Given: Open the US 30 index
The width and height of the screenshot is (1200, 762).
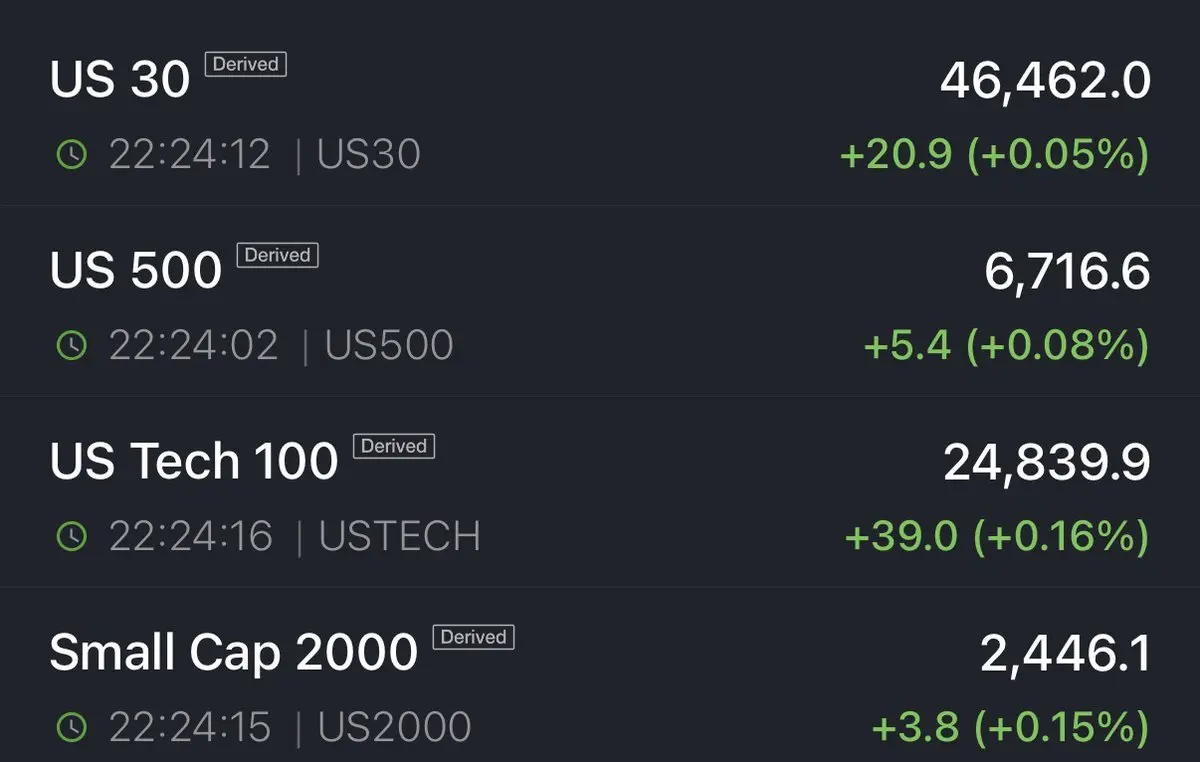Looking at the screenshot, I should click(x=120, y=80).
